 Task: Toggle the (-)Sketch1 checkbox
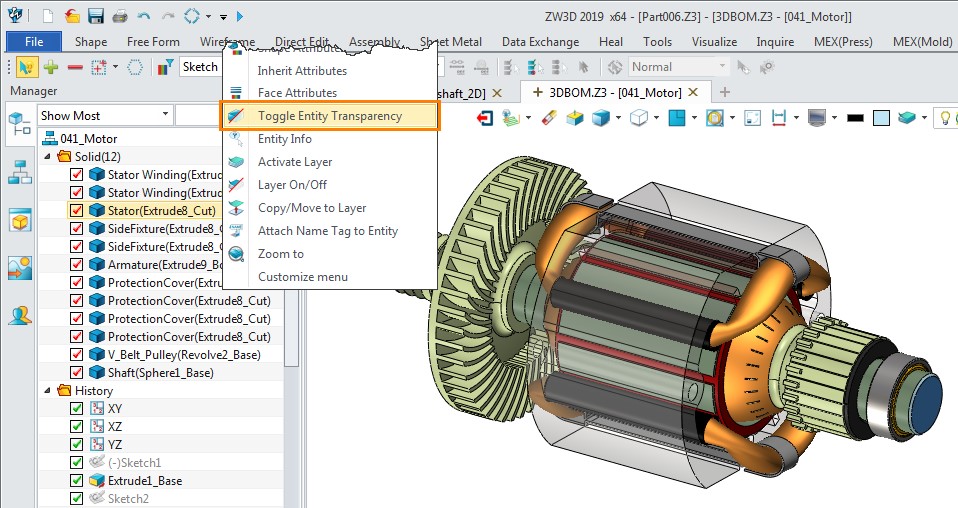point(76,462)
